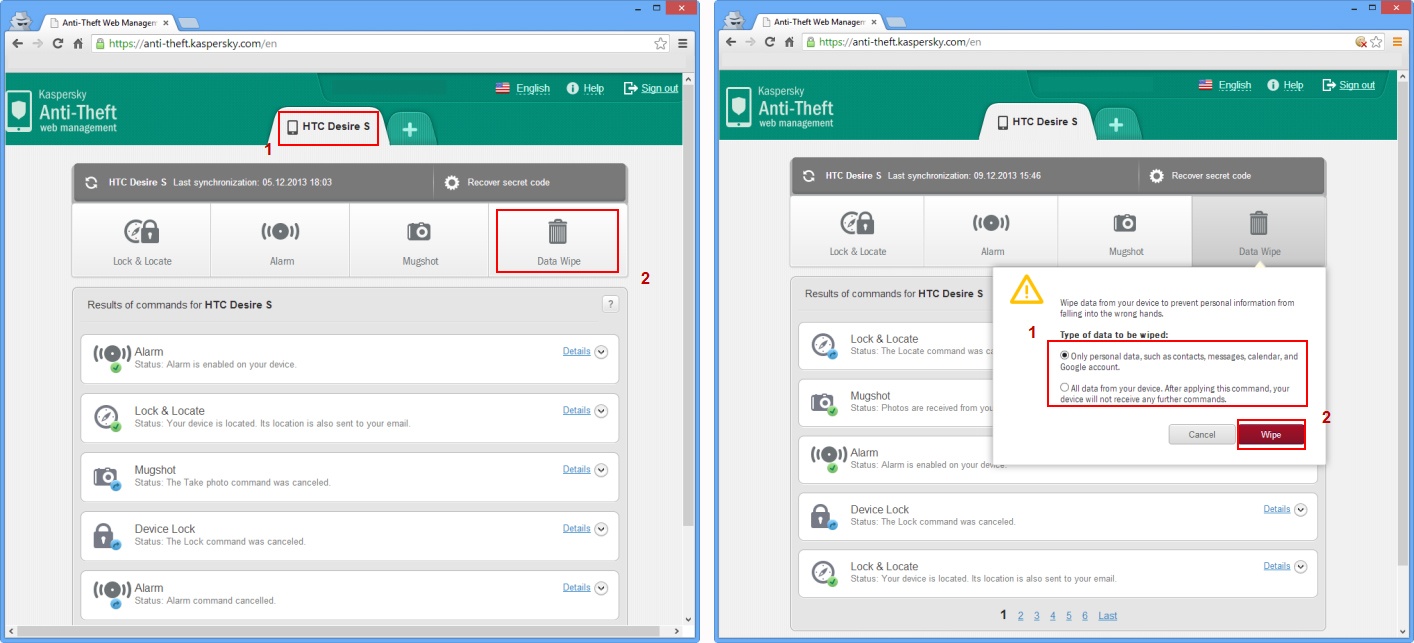Click Cancel in the Data Wipe dialog
The height and width of the screenshot is (643, 1414).
pyautogui.click(x=1201, y=435)
